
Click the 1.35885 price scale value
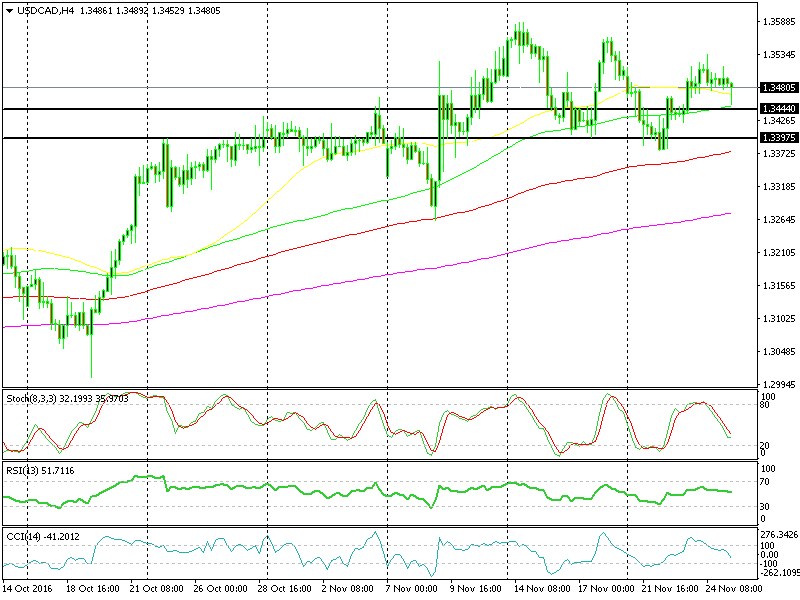(779, 22)
